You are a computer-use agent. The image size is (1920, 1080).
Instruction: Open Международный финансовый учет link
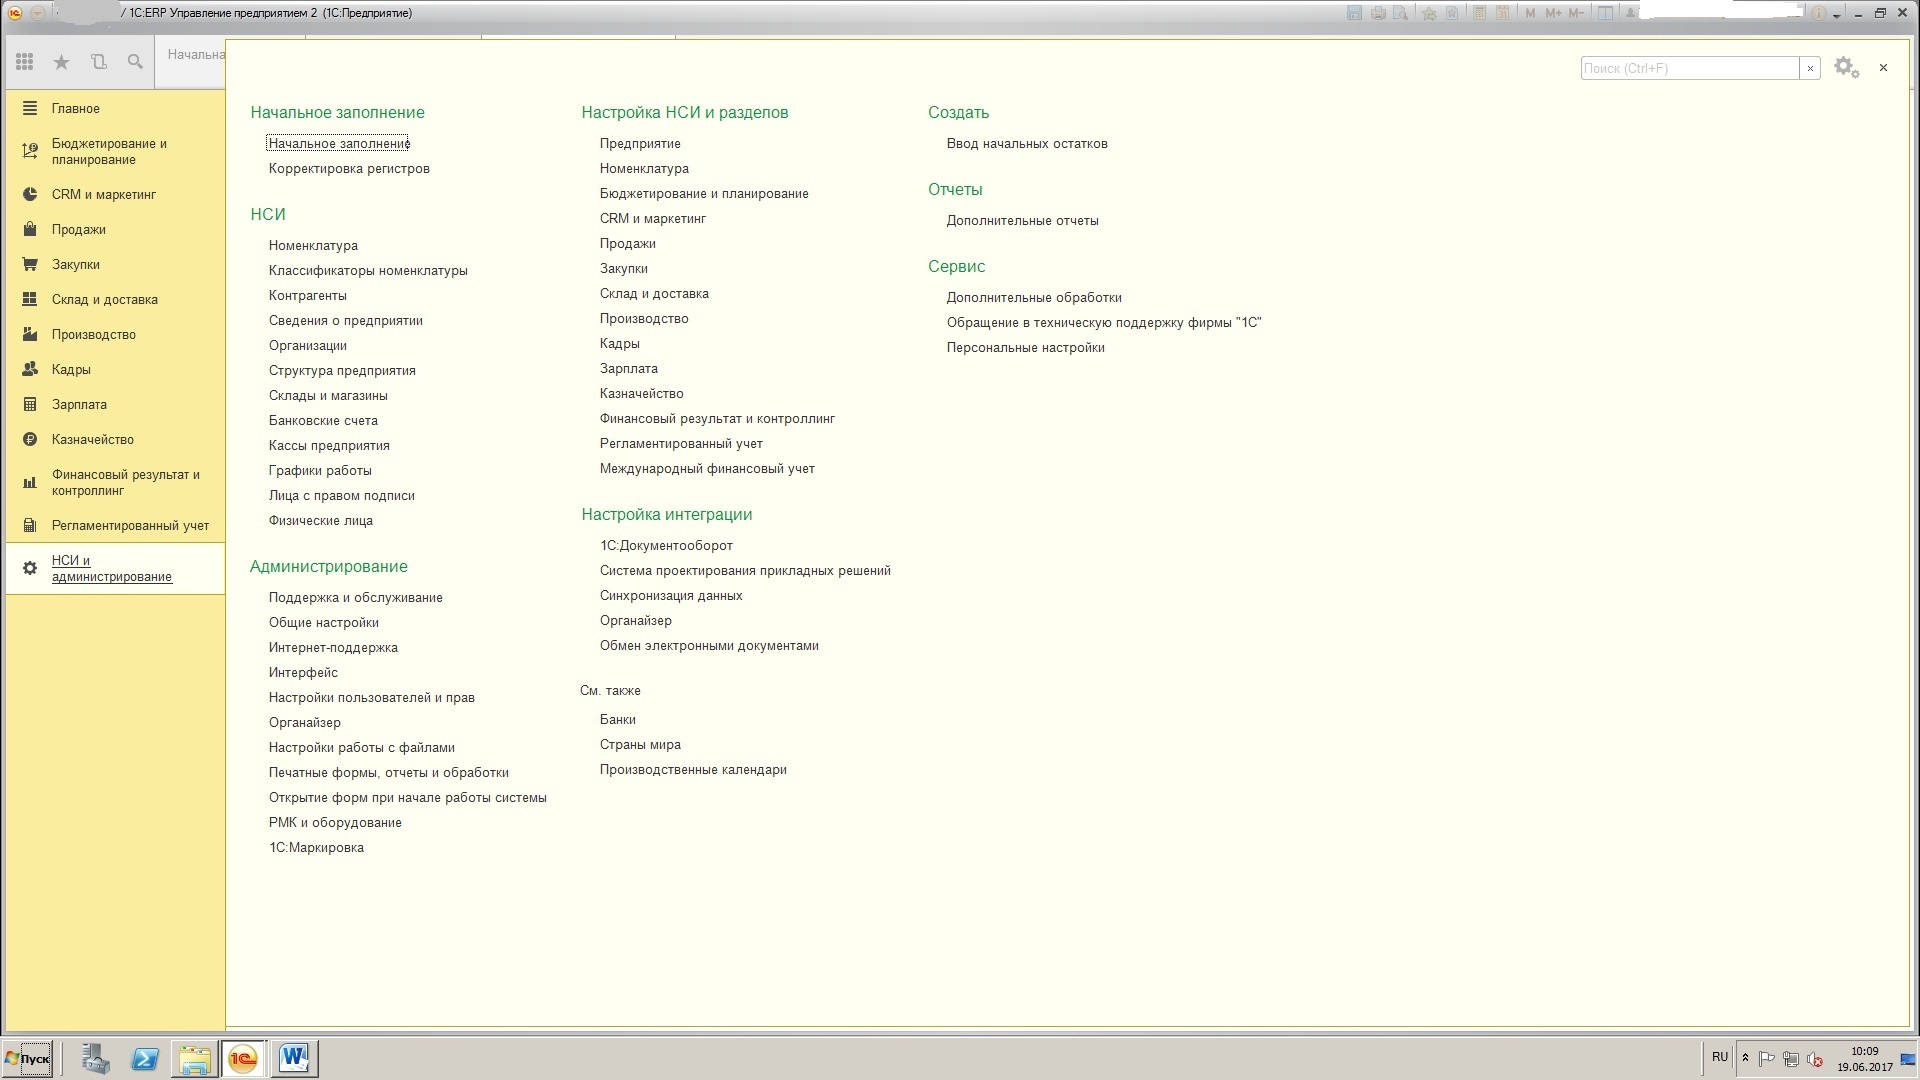click(x=707, y=468)
